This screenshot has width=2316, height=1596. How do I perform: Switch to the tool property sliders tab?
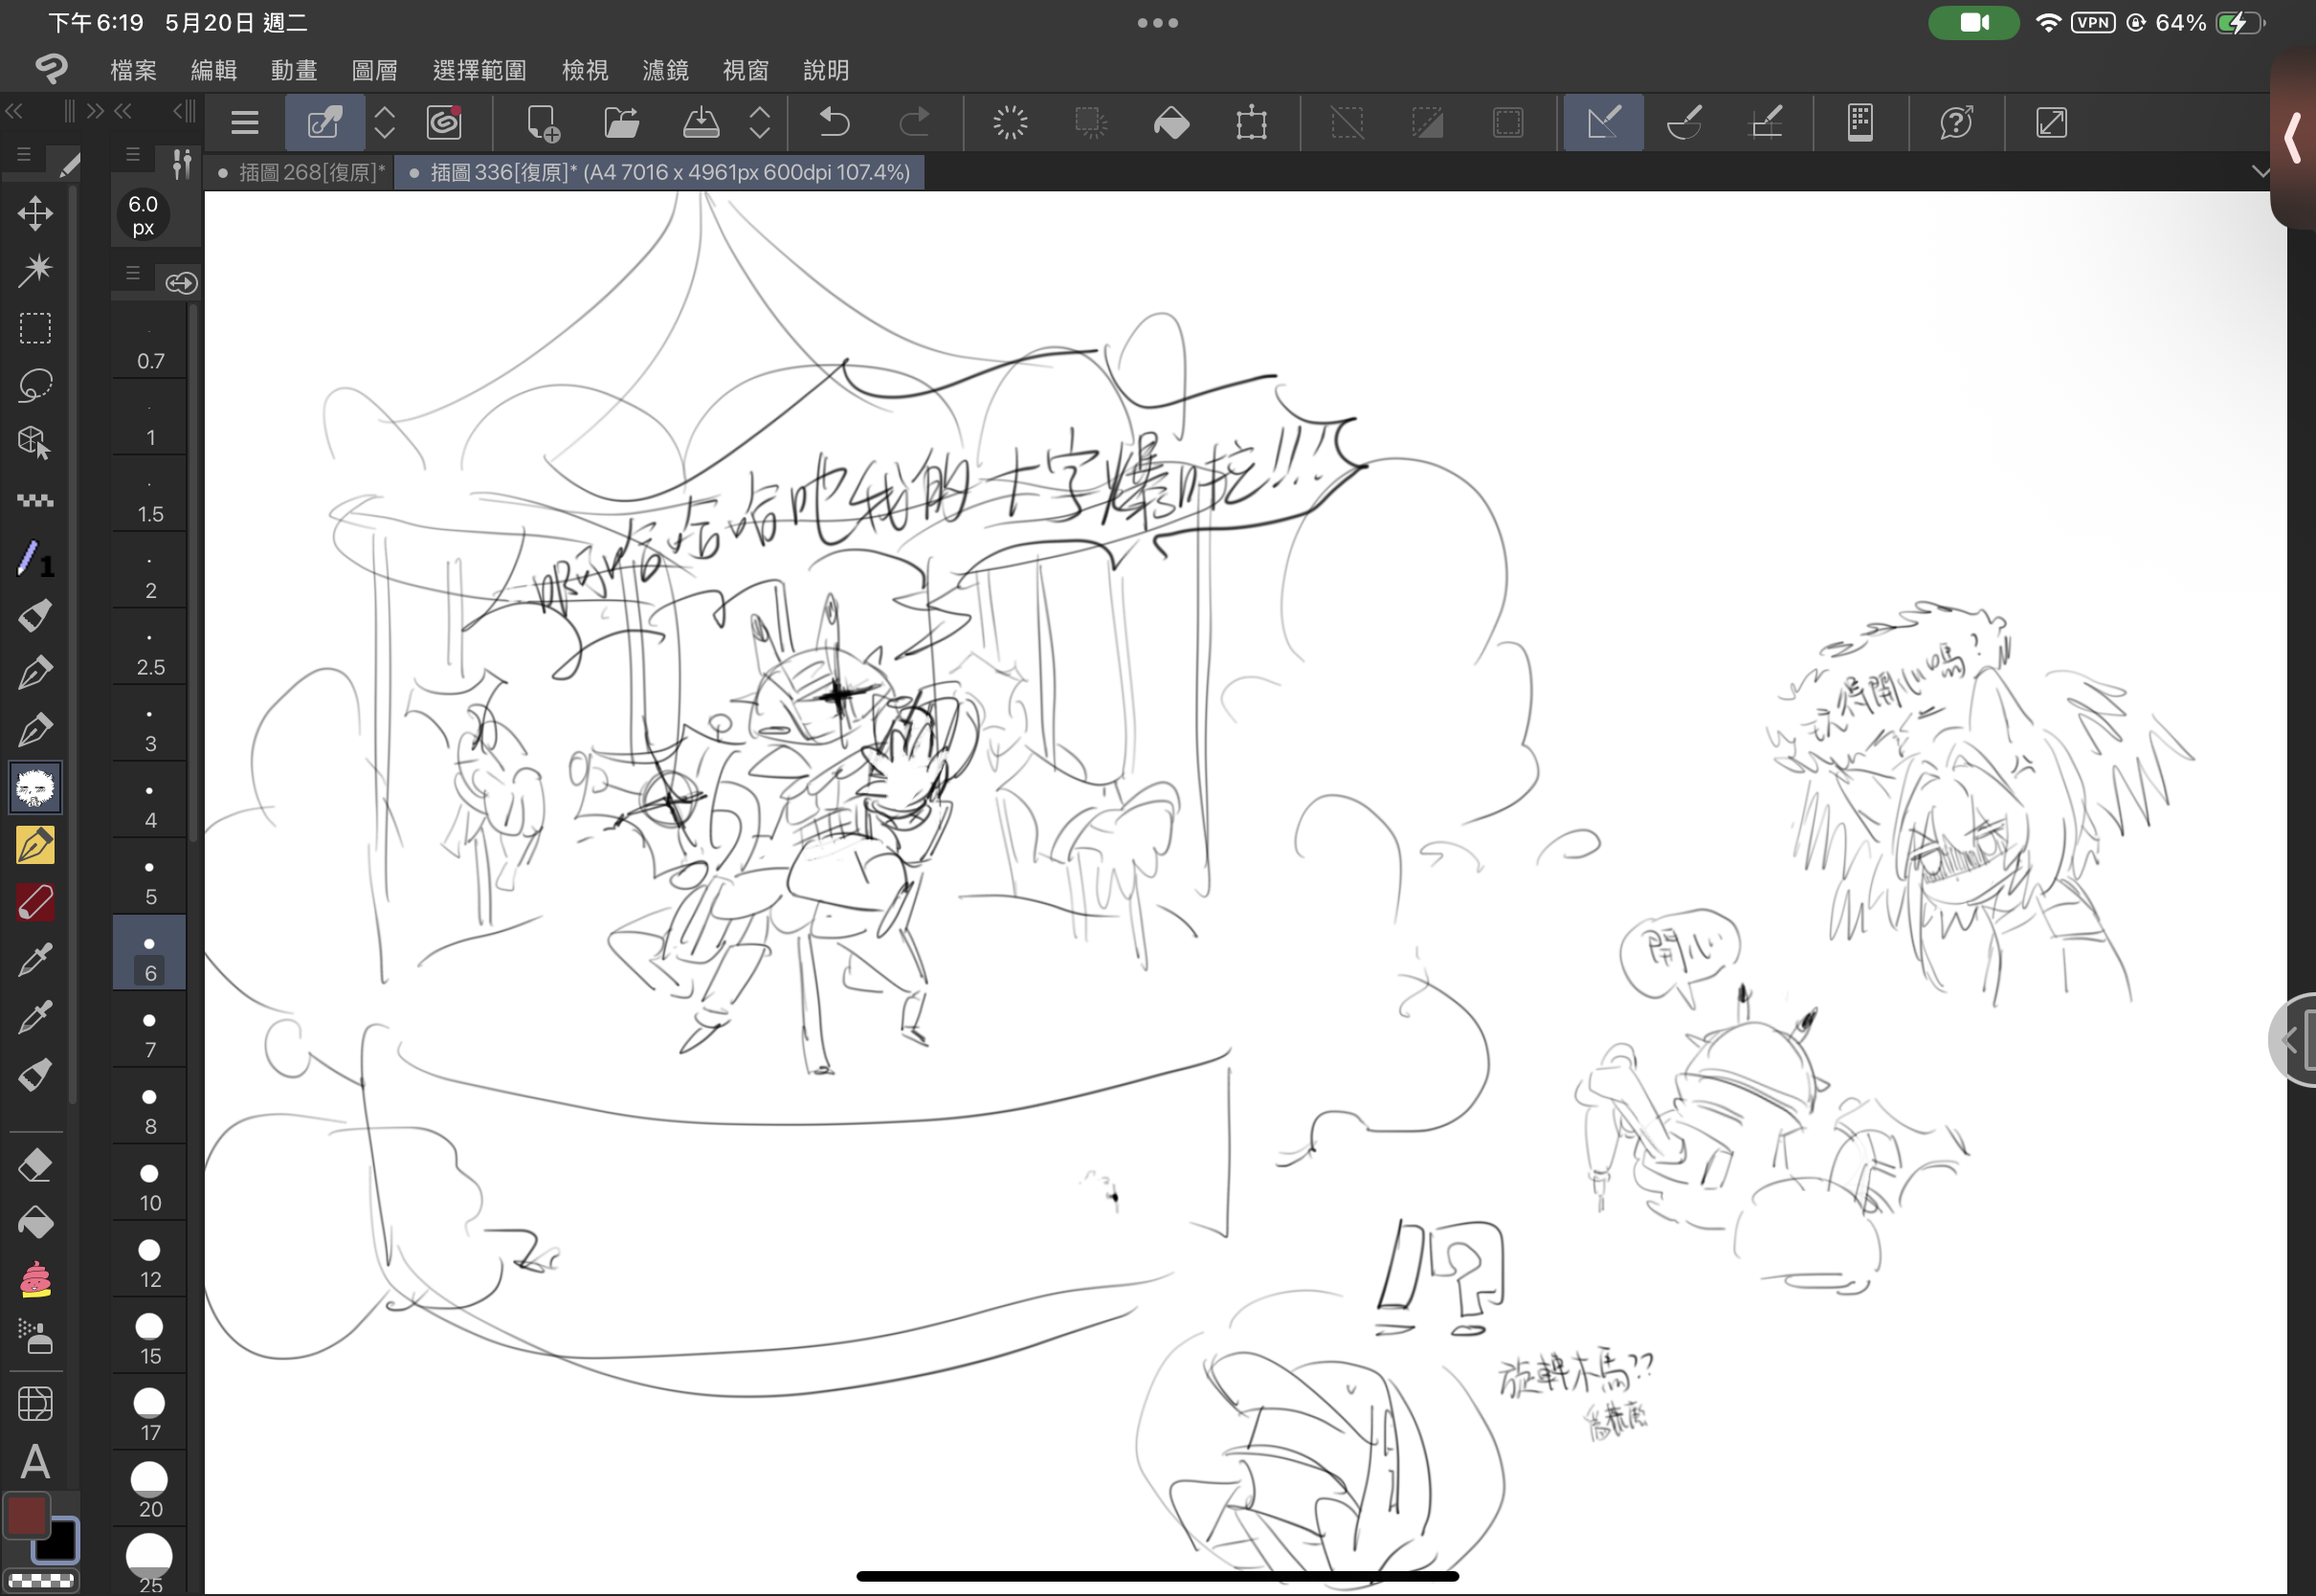(x=181, y=162)
